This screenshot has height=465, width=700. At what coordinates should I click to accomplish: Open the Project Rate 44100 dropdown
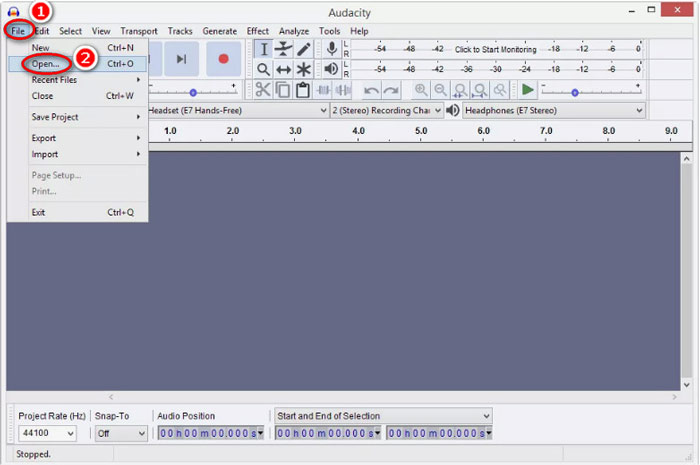pos(47,433)
